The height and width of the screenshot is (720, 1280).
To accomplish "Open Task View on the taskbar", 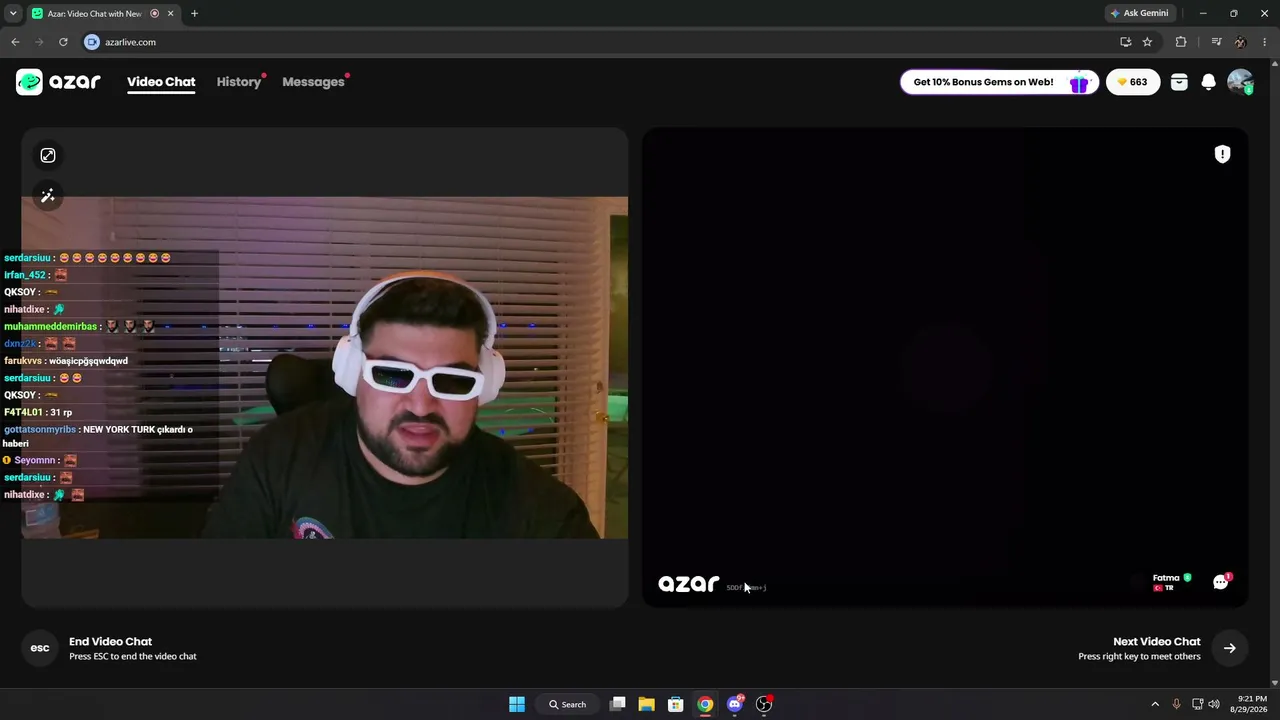I will point(618,704).
